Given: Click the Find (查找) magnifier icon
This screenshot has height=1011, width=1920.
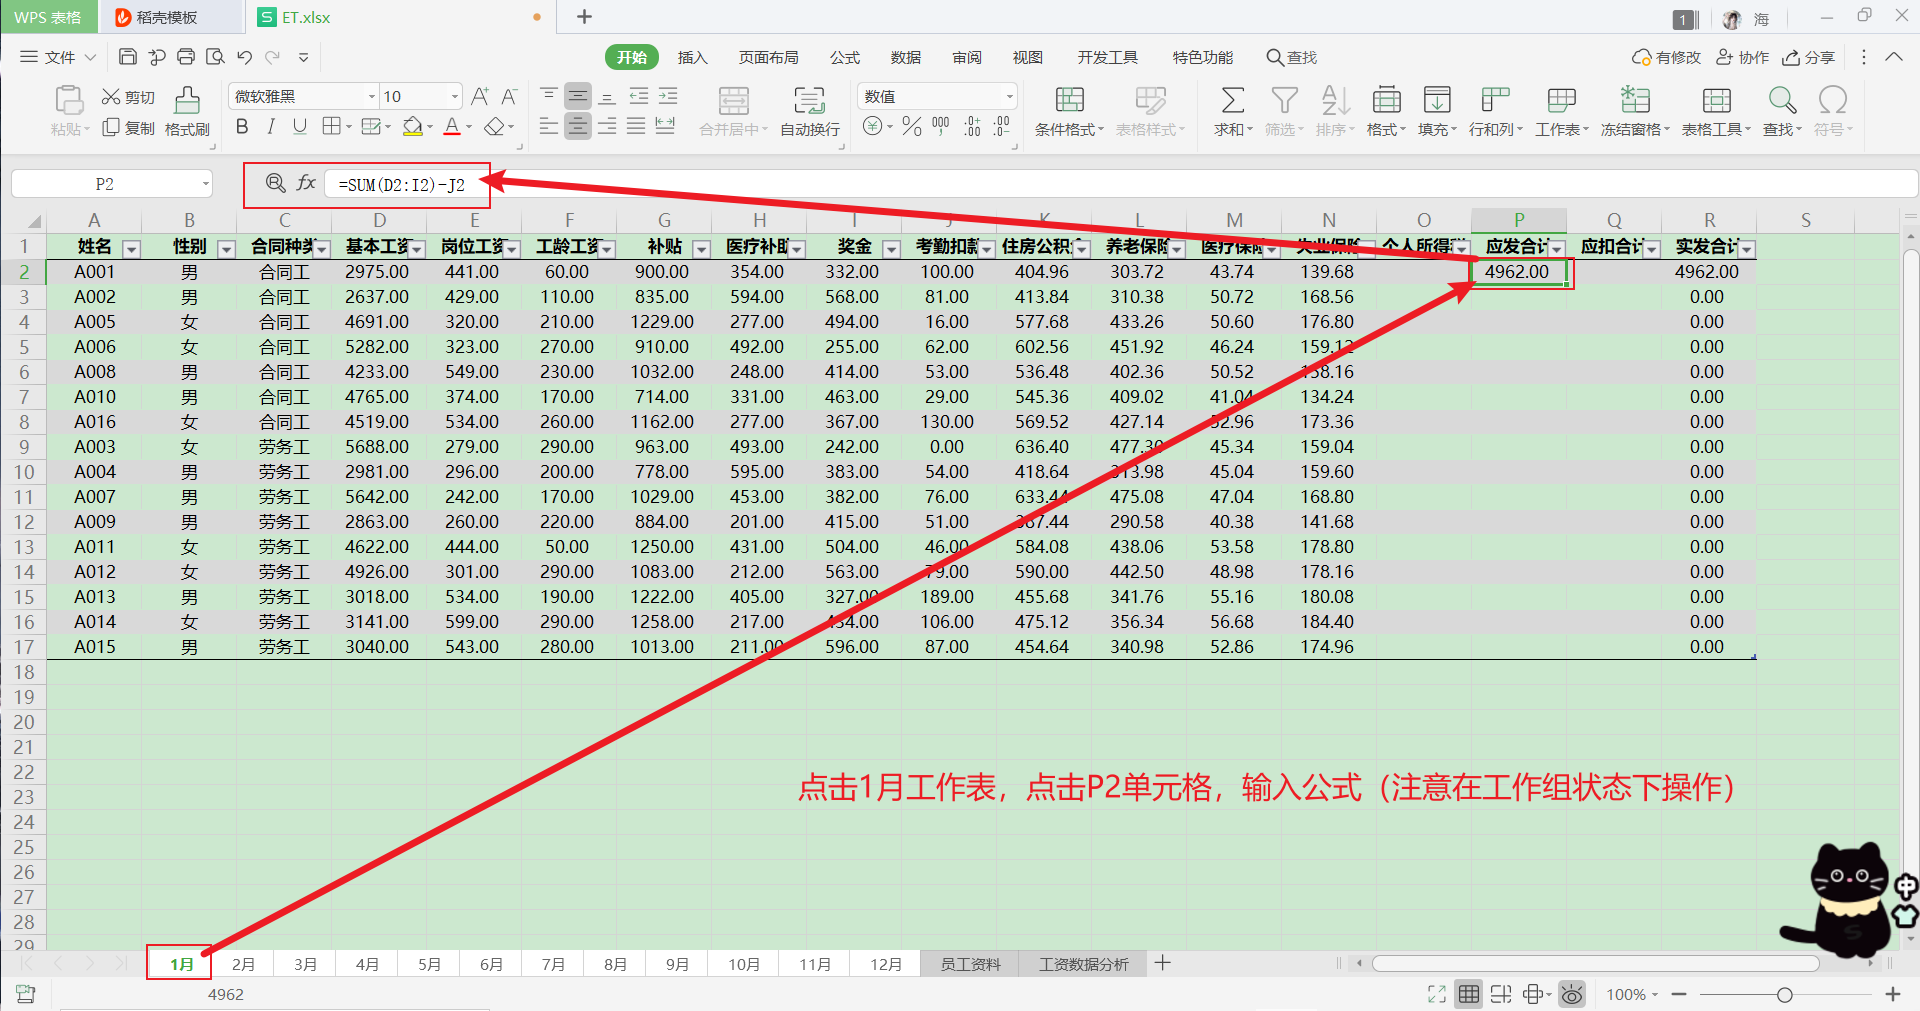Looking at the screenshot, I should coord(1782,100).
